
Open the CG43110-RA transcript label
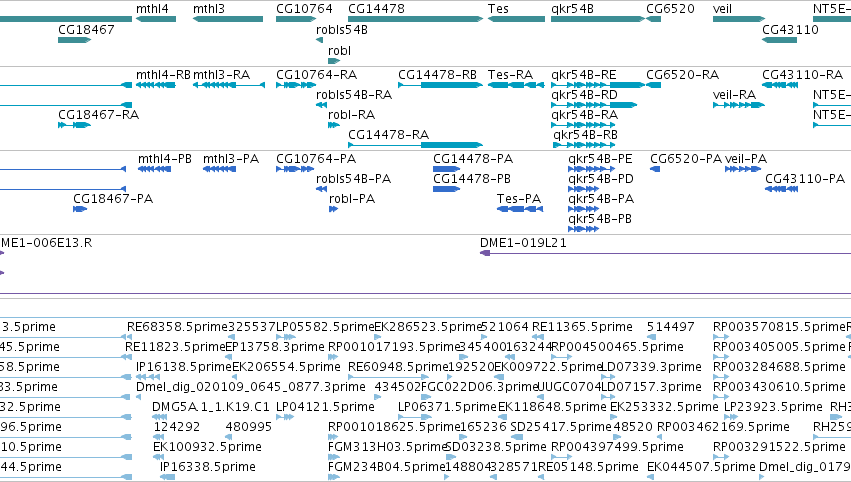tap(803, 75)
